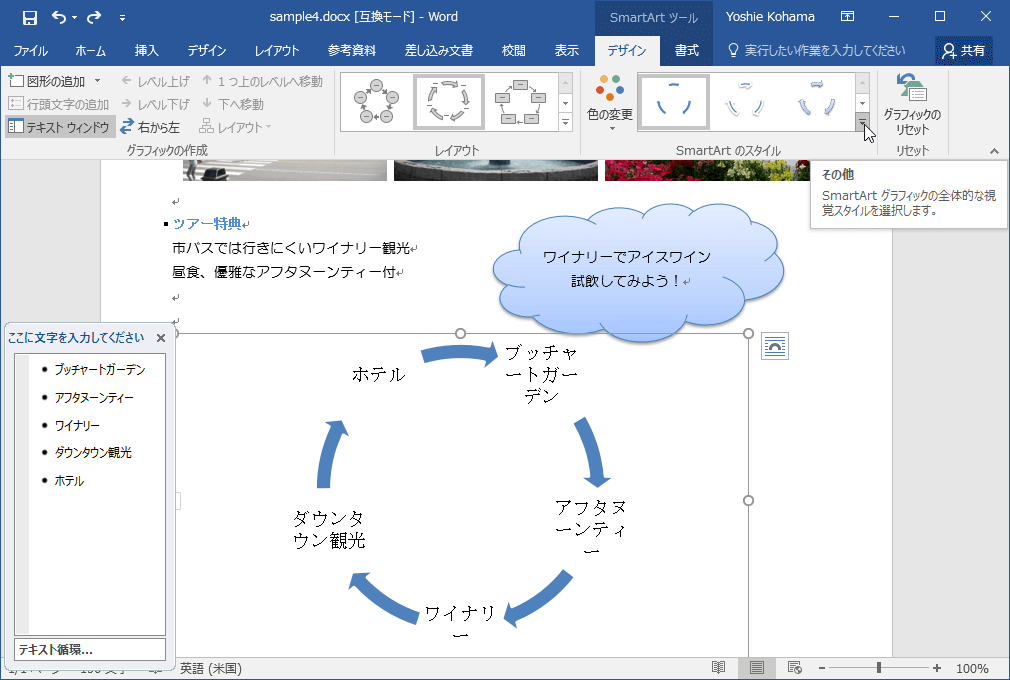Save the document with the floppy icon
1010x680 pixels.
coord(30,17)
